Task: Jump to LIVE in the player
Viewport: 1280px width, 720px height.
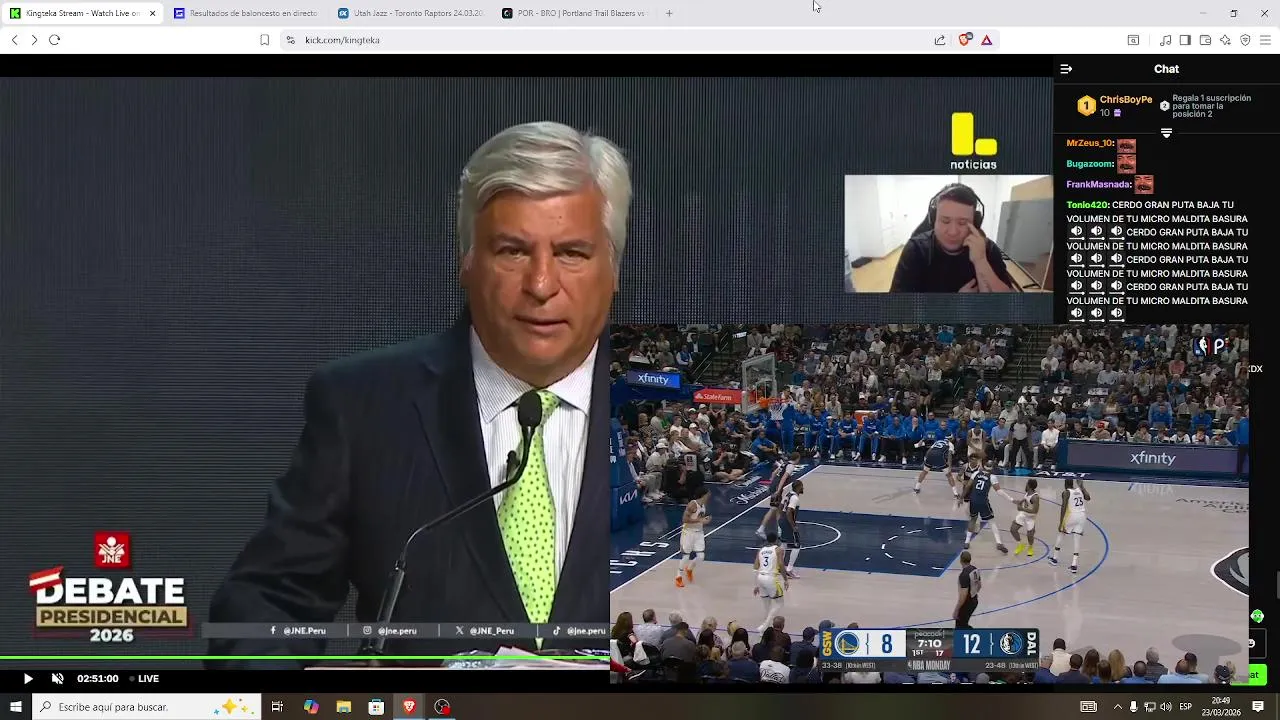Action: [144, 678]
